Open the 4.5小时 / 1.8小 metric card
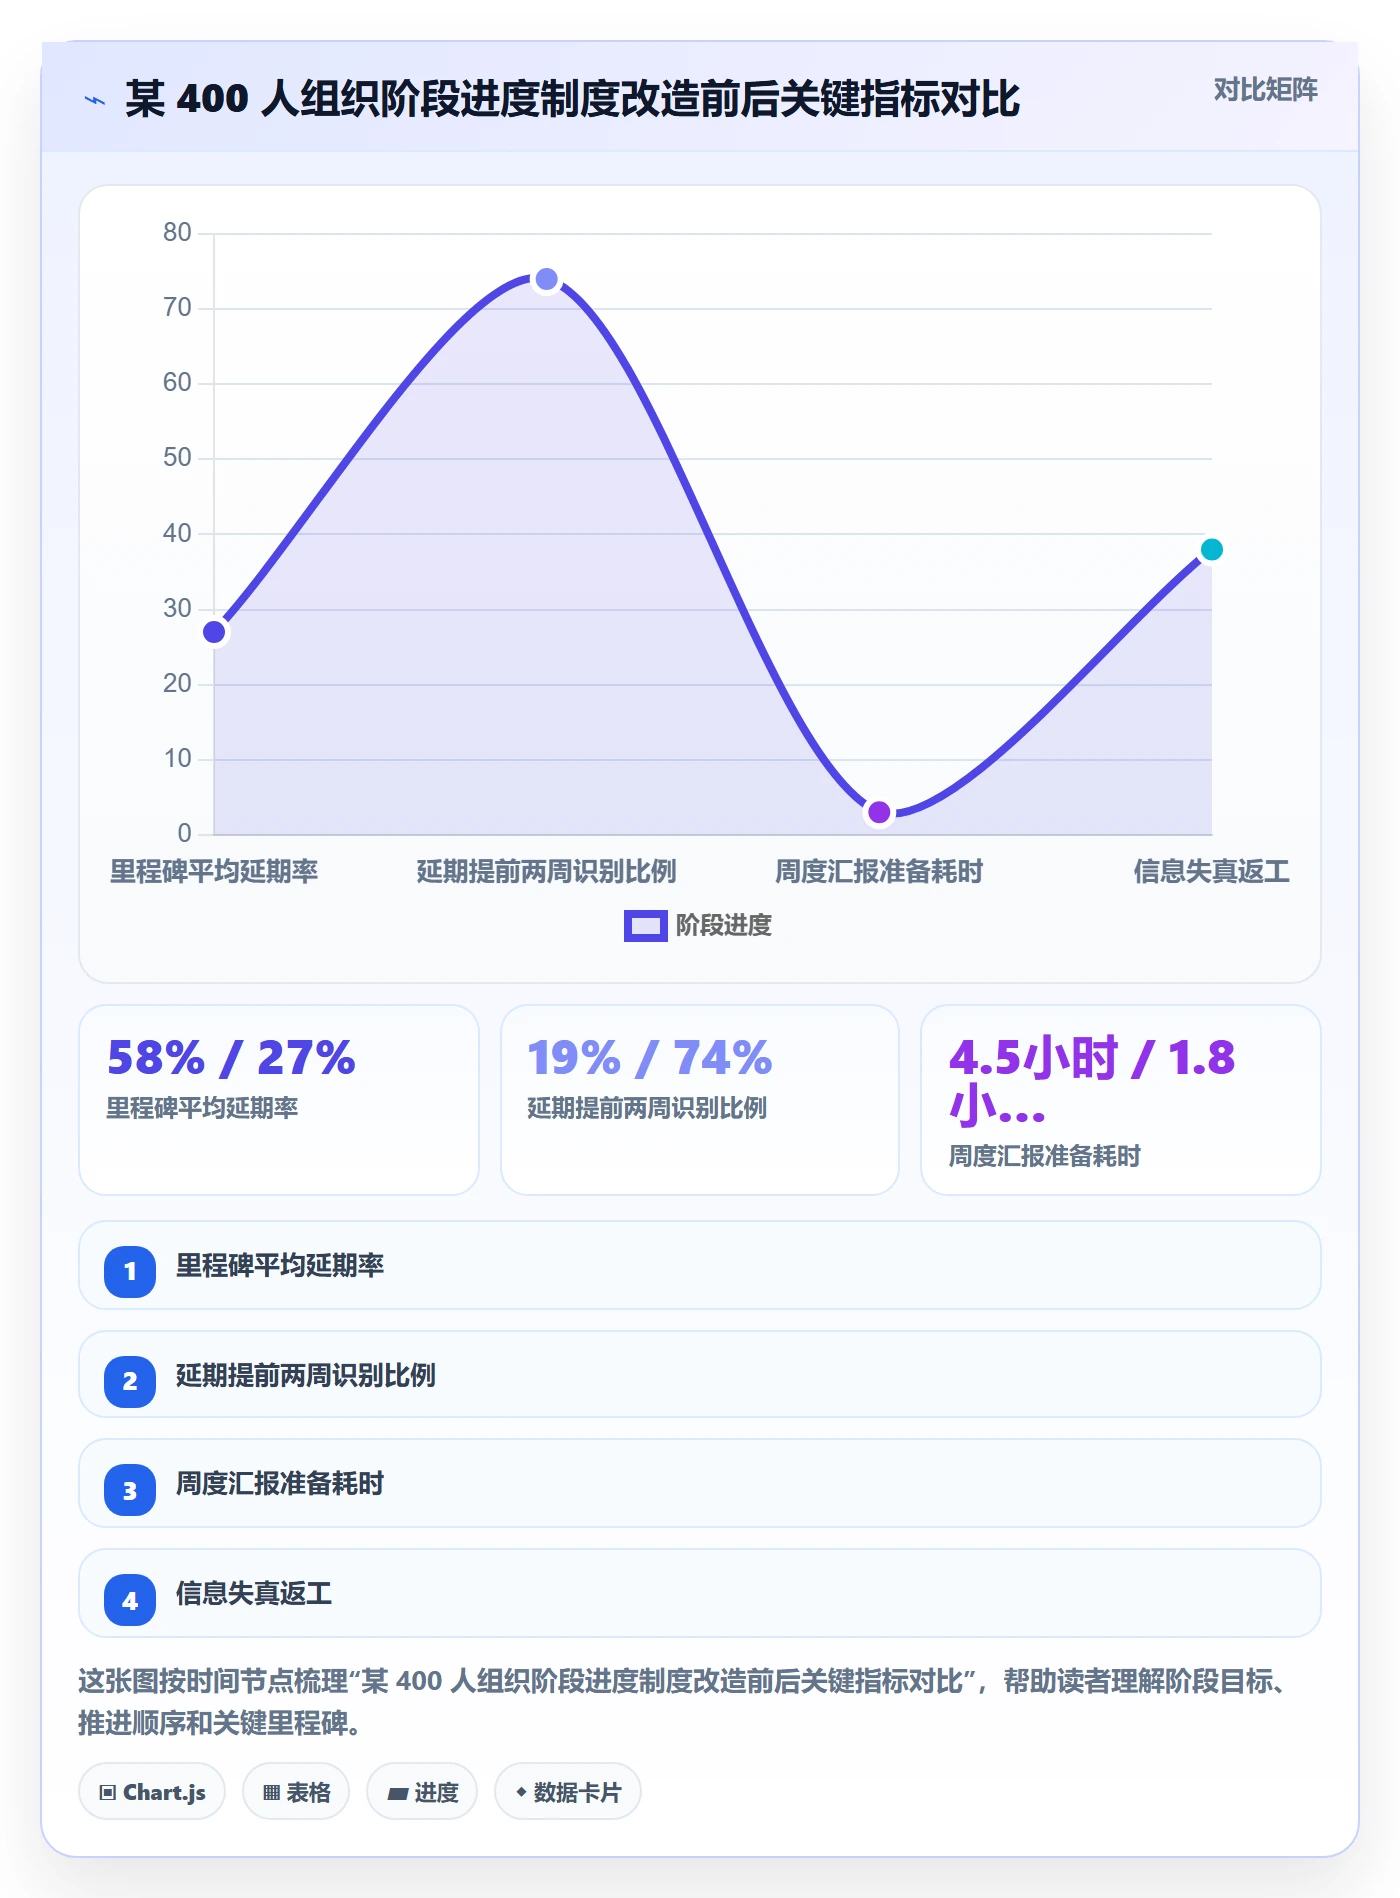The image size is (1400, 1898). (1121, 1100)
